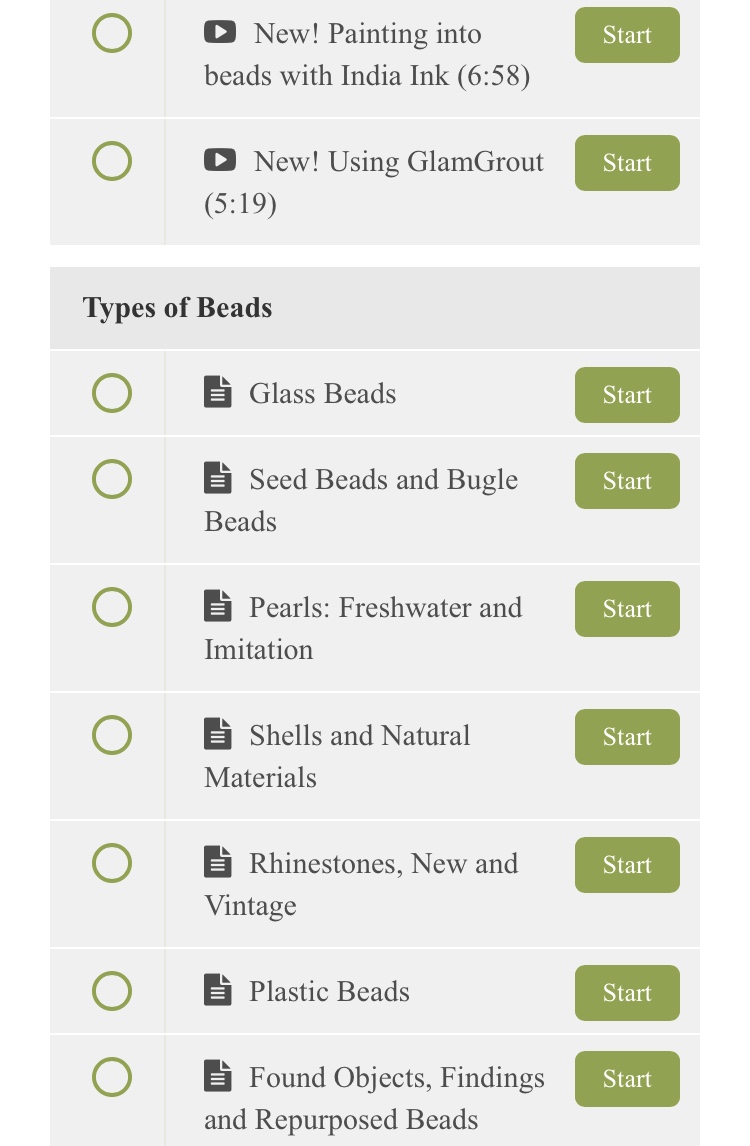The height and width of the screenshot is (1146, 750).
Task: Open the Pearls: Freshwater and Imitation lesson title
Action: 363,629
